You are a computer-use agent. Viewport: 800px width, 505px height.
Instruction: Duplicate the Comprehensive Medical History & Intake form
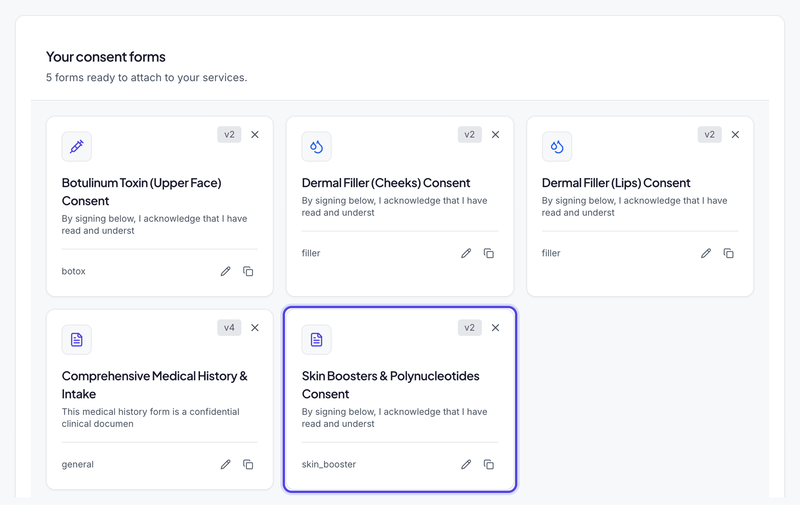248,464
